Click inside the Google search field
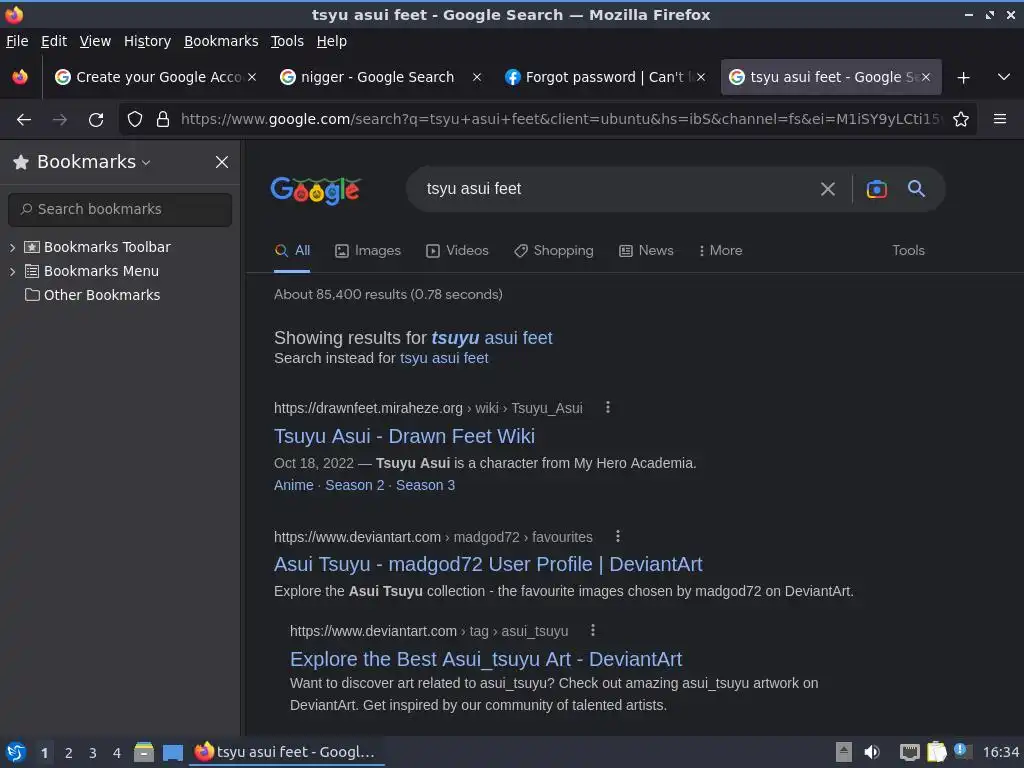 pos(614,189)
